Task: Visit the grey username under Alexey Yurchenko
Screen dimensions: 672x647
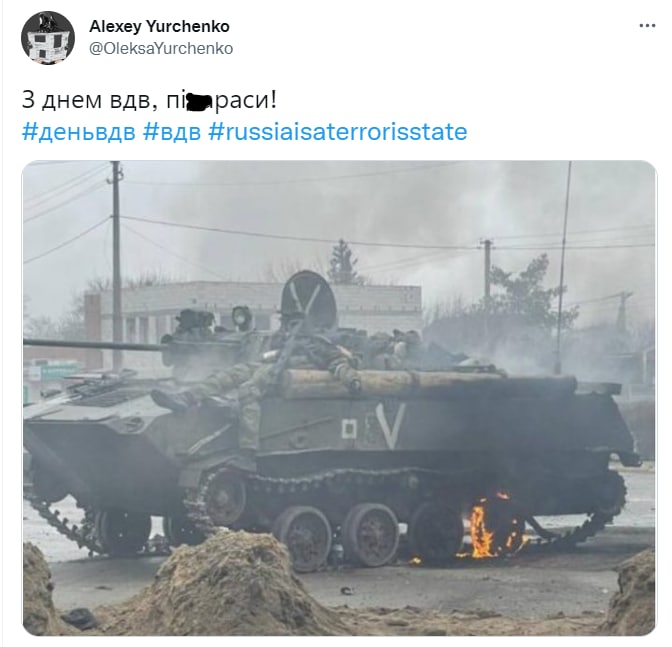Action: [161, 48]
